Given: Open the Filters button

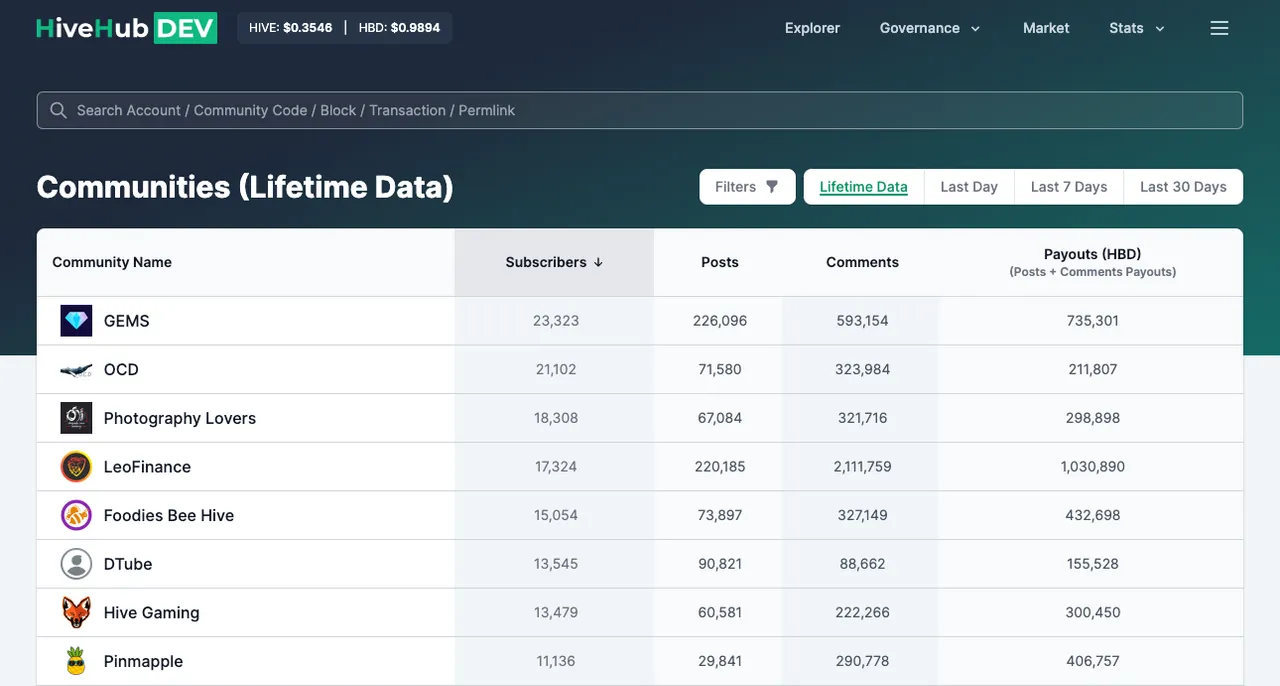Looking at the screenshot, I should [747, 187].
